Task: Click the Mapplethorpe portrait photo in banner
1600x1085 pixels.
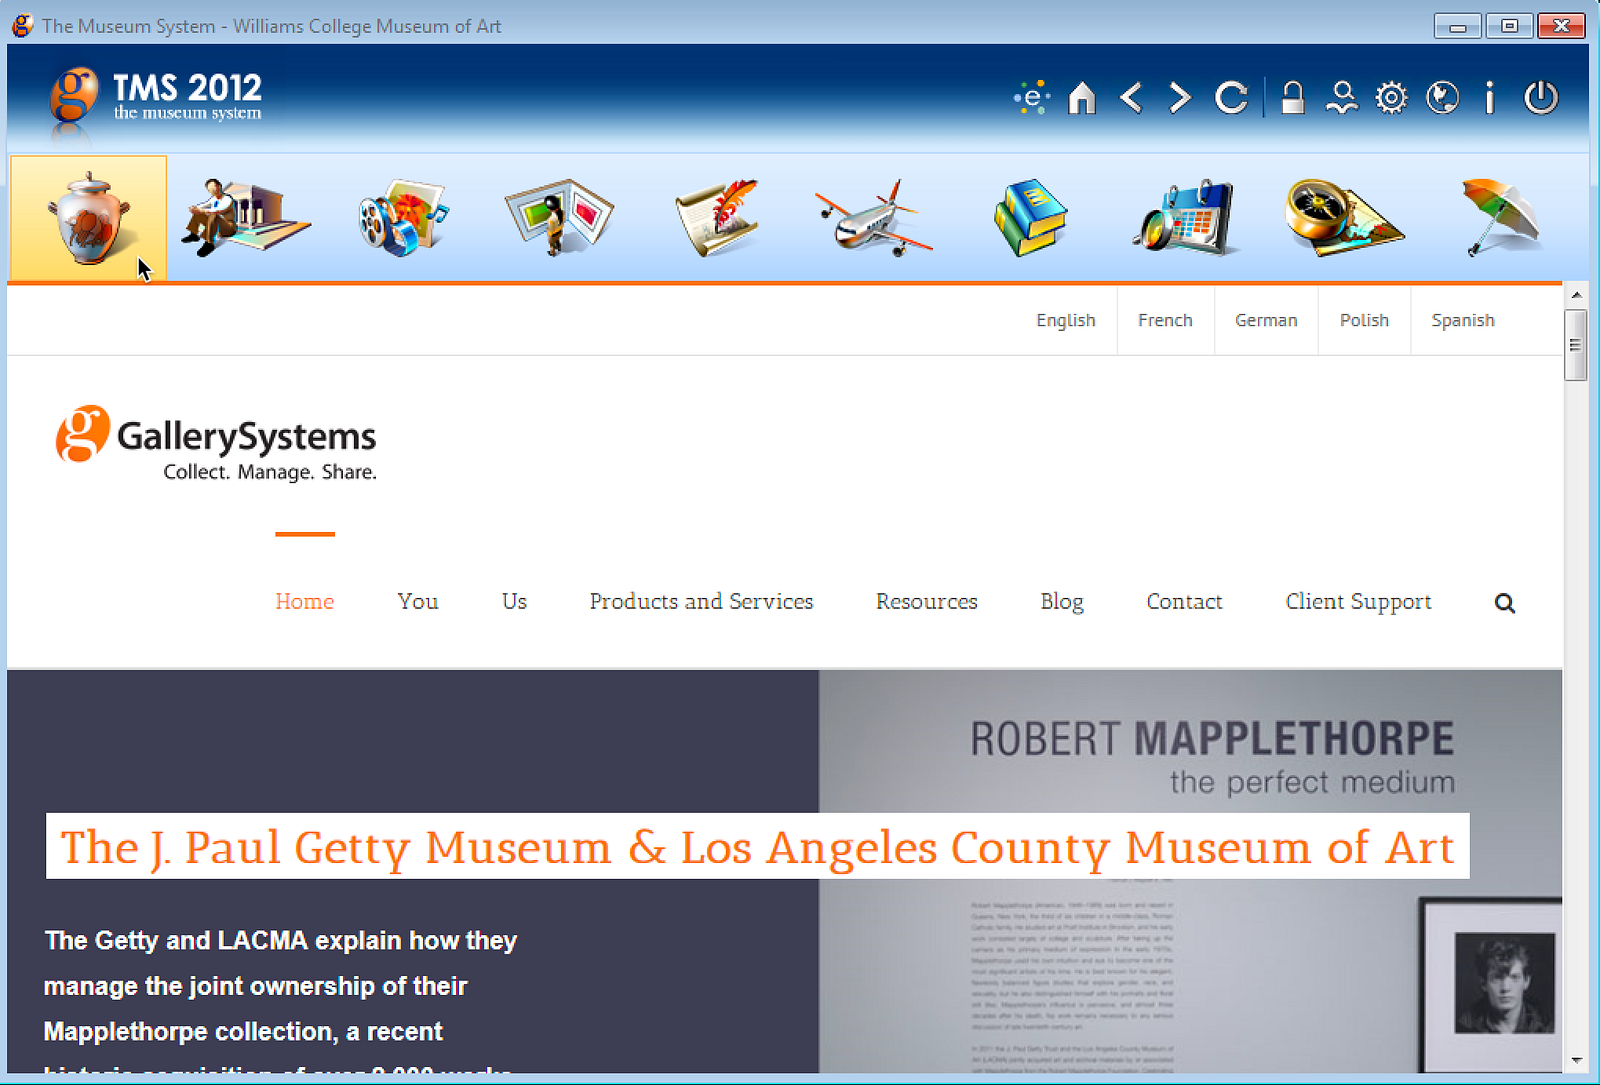Action: 1504,984
